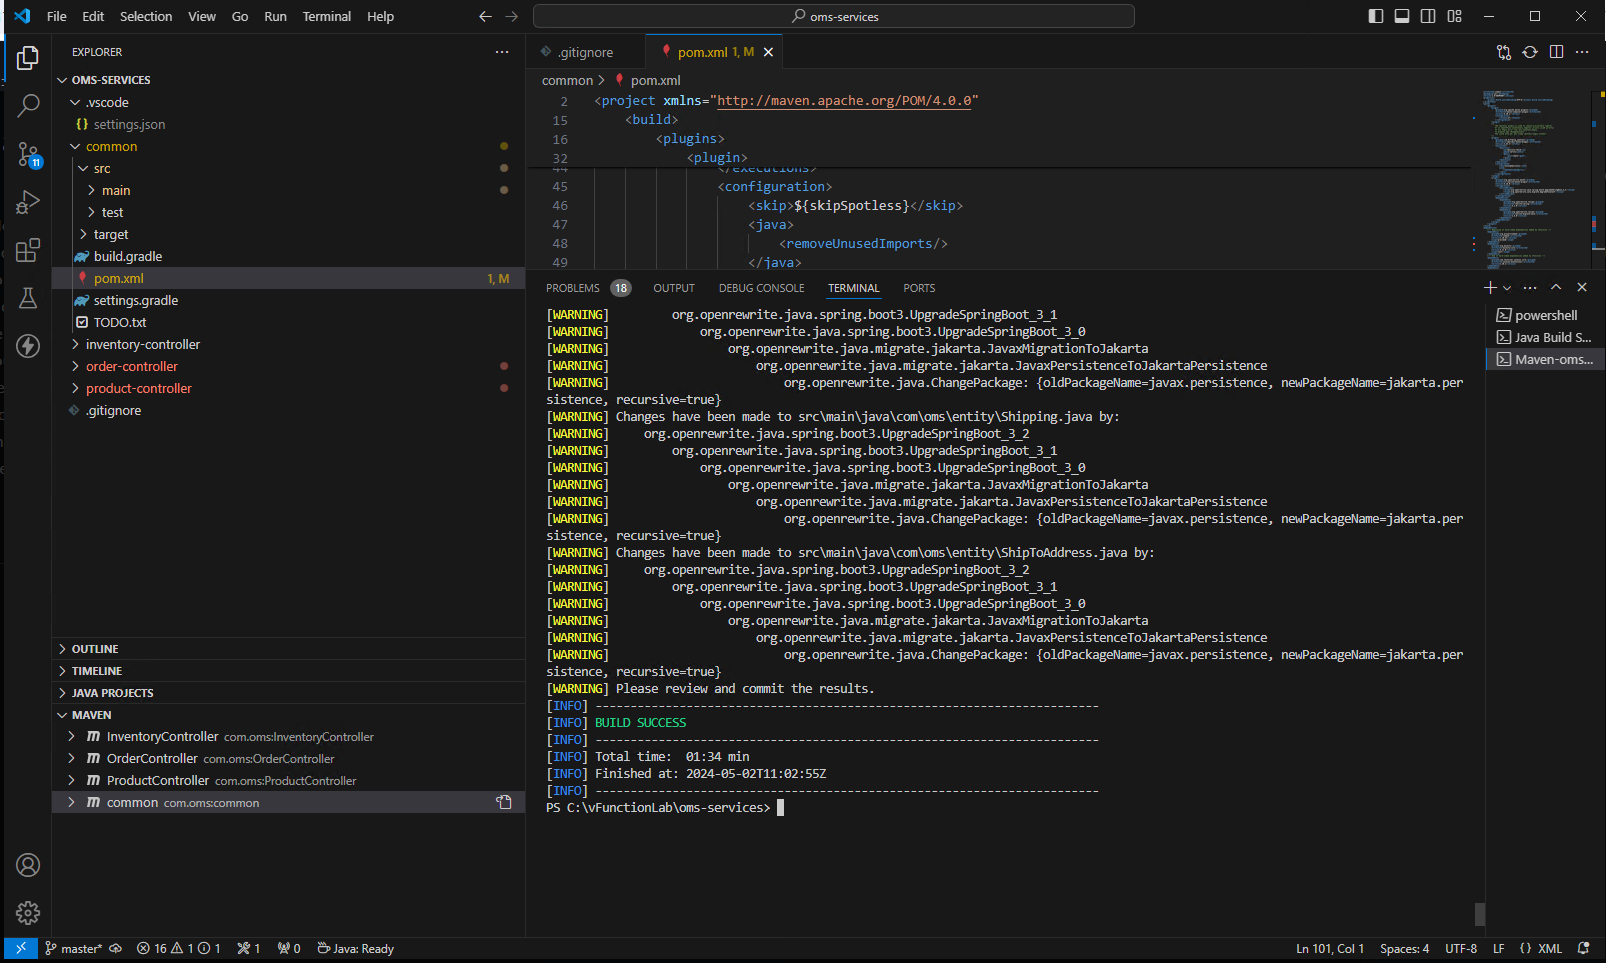Open the Run and Debug view
The width and height of the screenshot is (1606, 963).
tap(28, 202)
